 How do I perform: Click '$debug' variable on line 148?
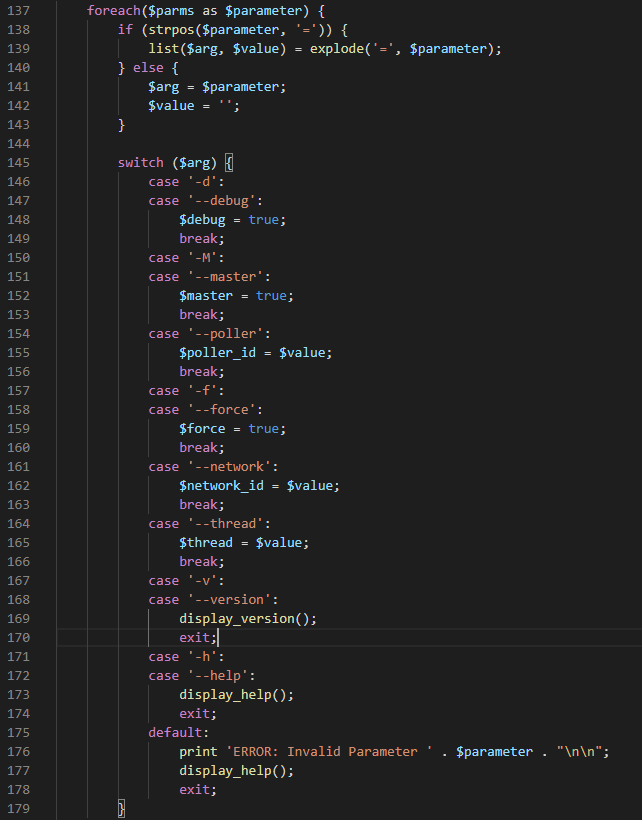tap(202, 220)
